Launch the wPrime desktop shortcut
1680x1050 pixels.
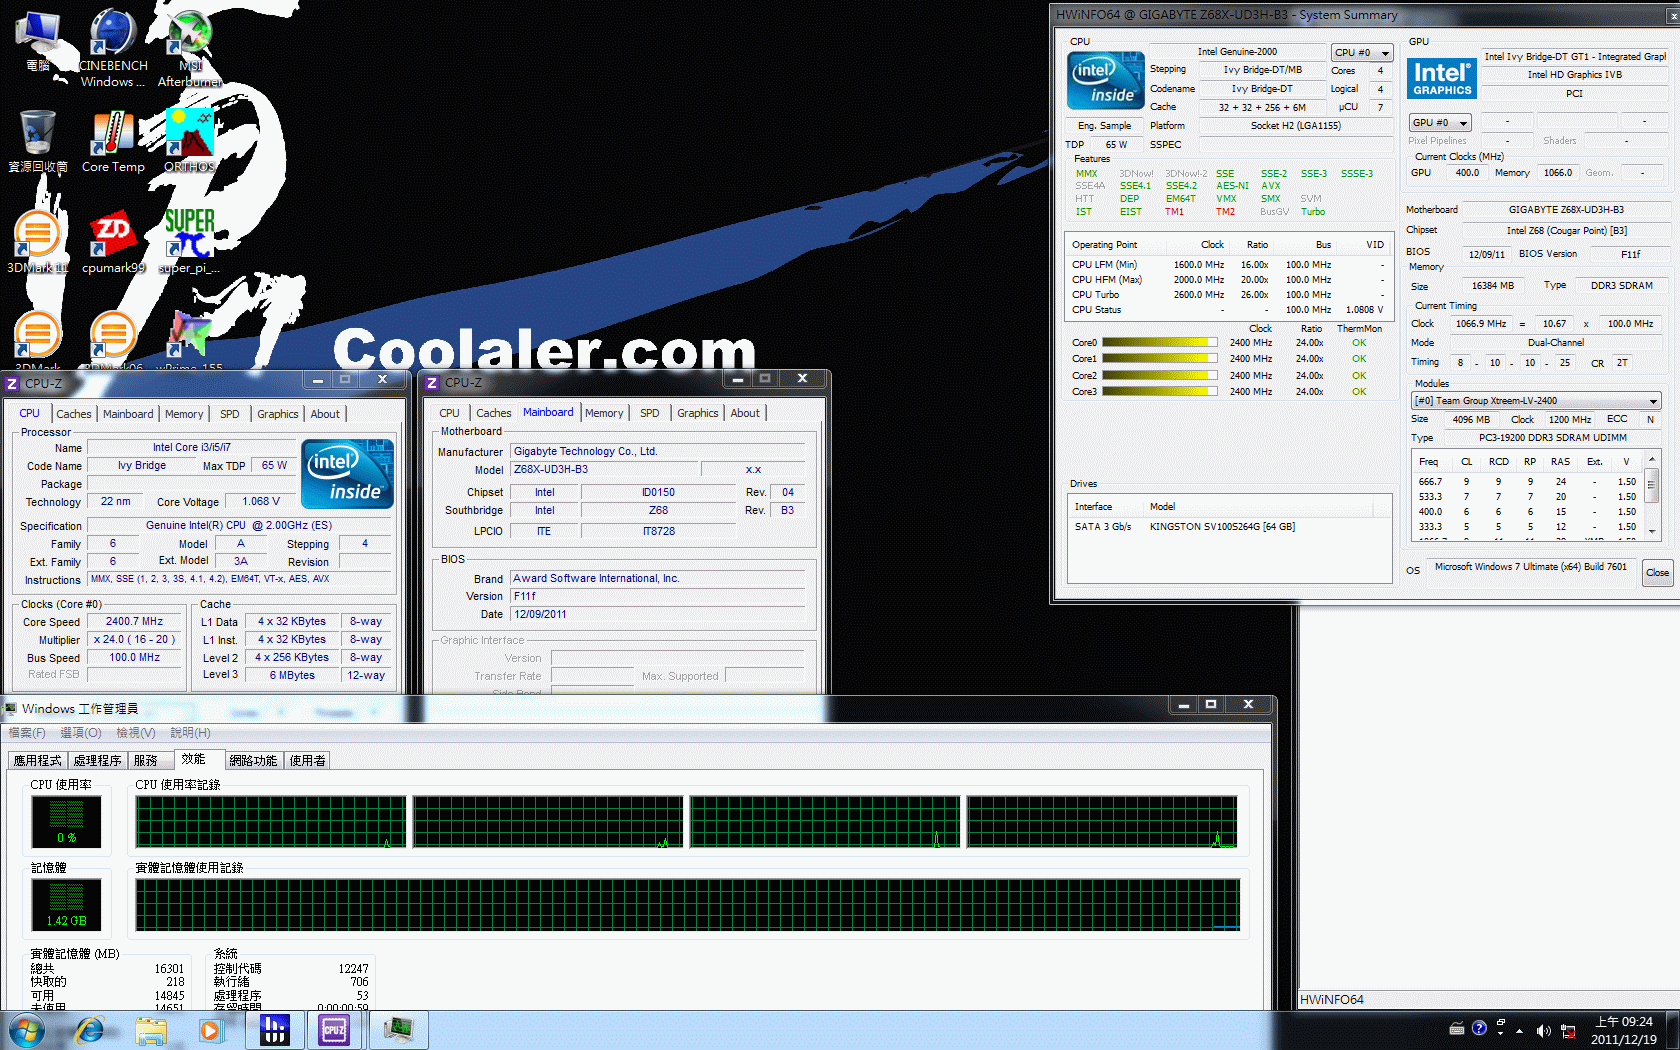point(190,340)
